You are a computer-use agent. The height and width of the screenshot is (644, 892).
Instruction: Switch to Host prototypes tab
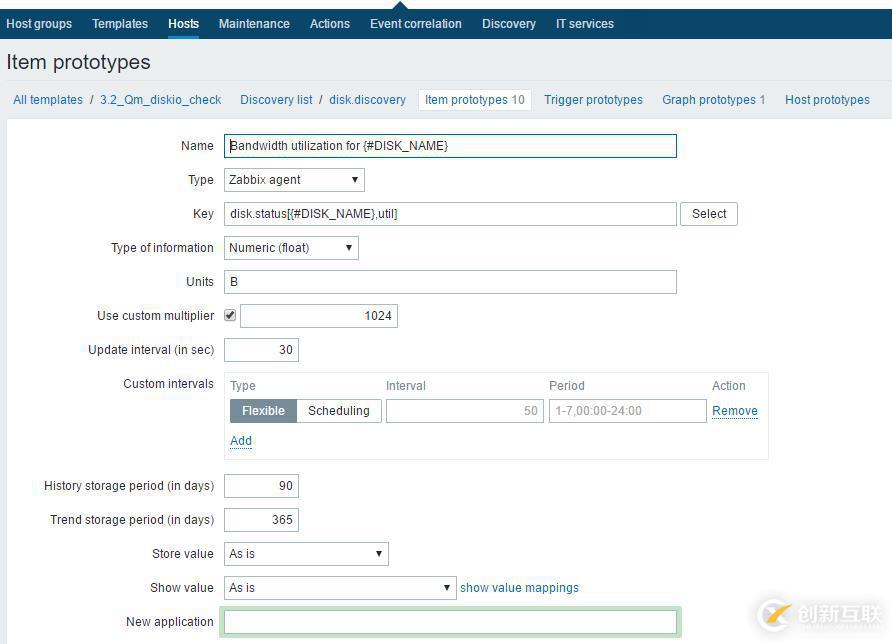[x=827, y=100]
